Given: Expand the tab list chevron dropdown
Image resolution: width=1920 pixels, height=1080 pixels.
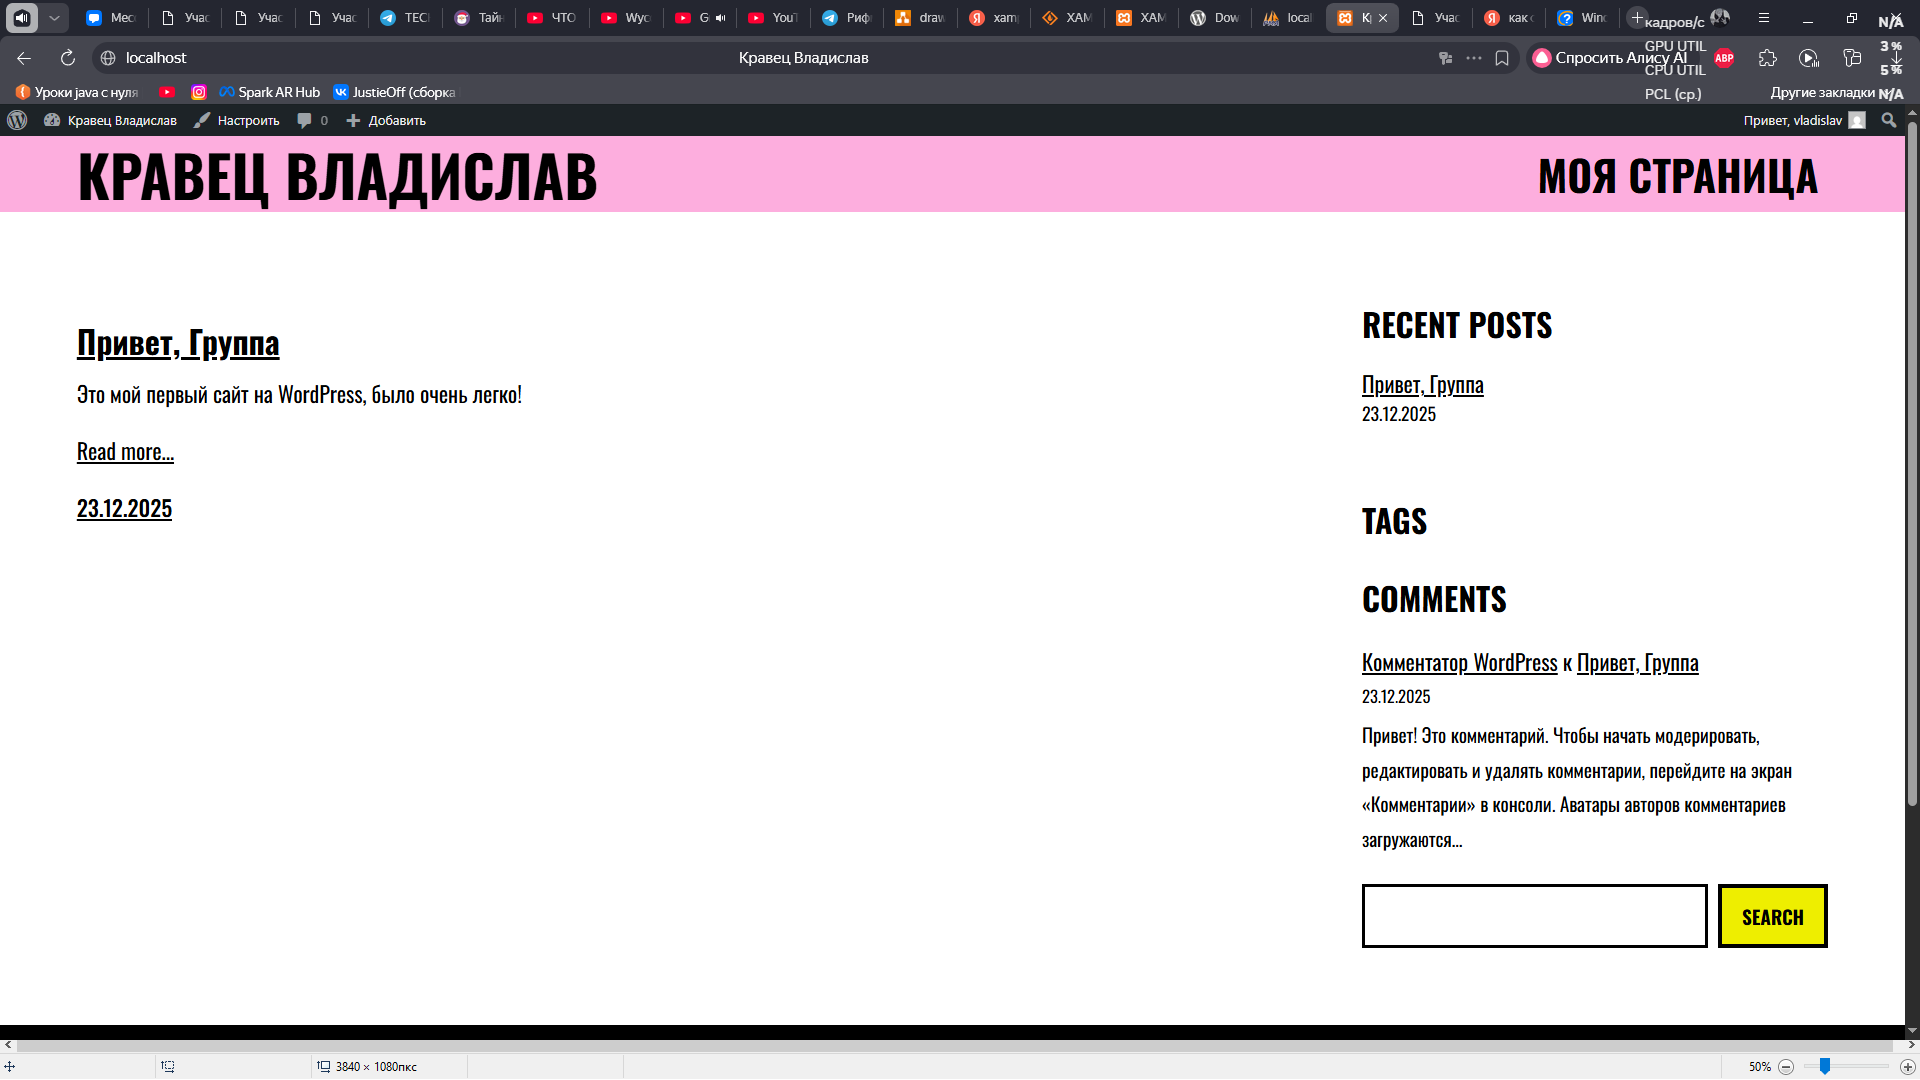Looking at the screenshot, I should 54,17.
